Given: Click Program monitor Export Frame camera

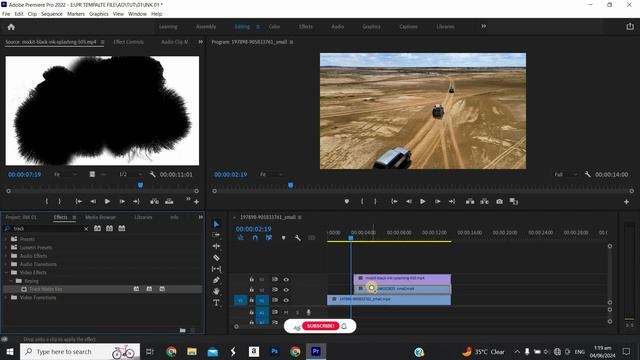Looking at the screenshot, I should 499,202.
